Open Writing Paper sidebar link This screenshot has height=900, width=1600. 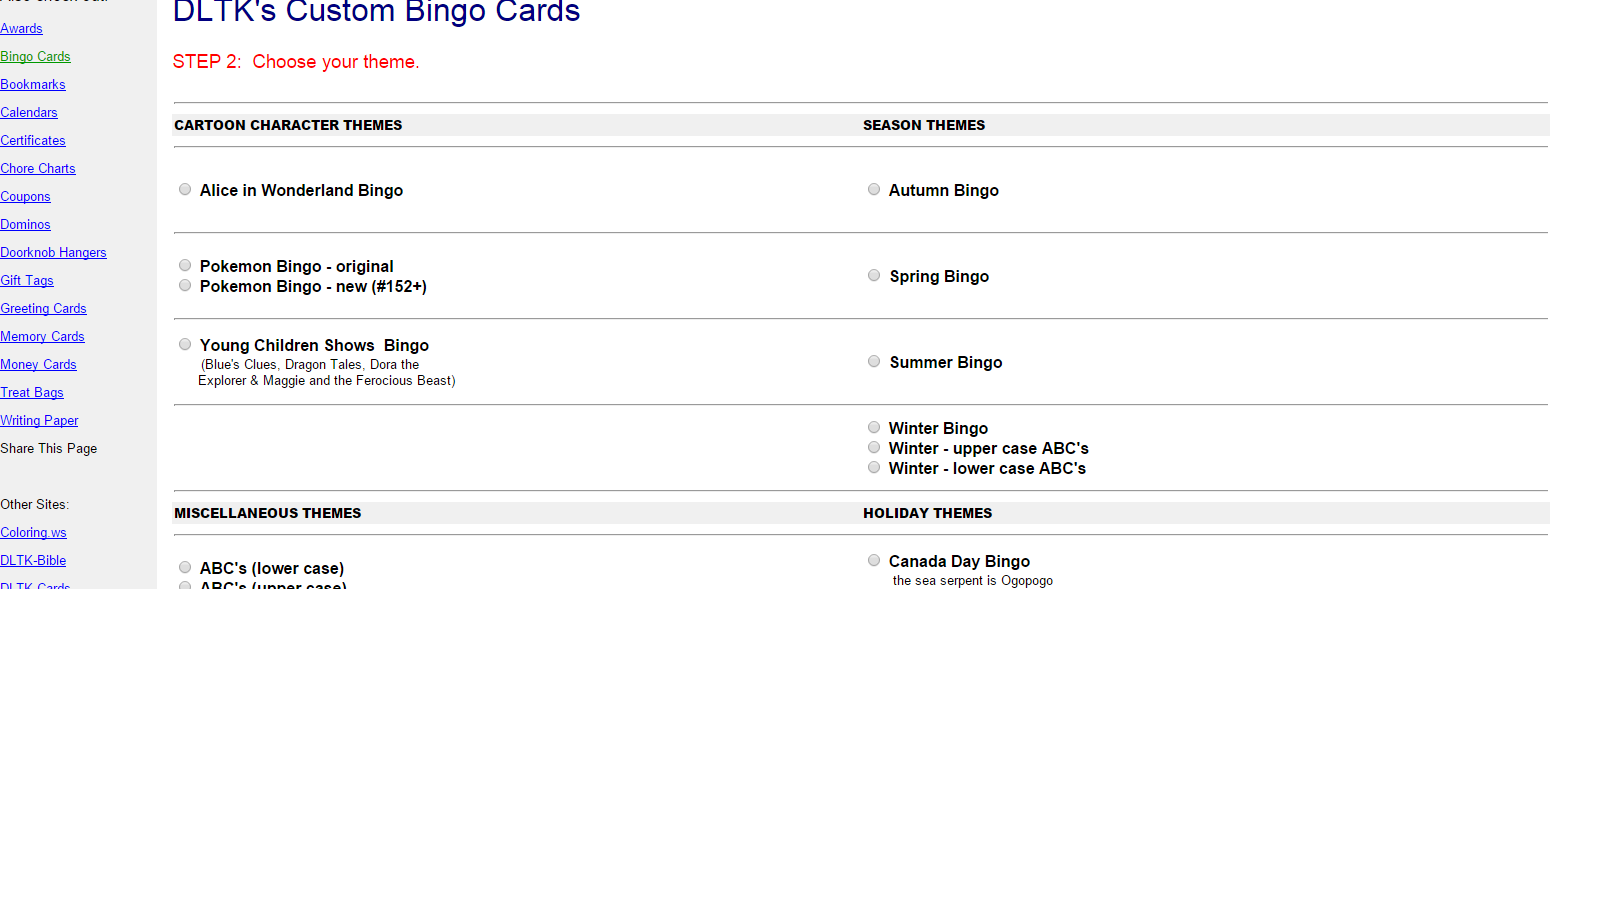pyautogui.click(x=39, y=421)
